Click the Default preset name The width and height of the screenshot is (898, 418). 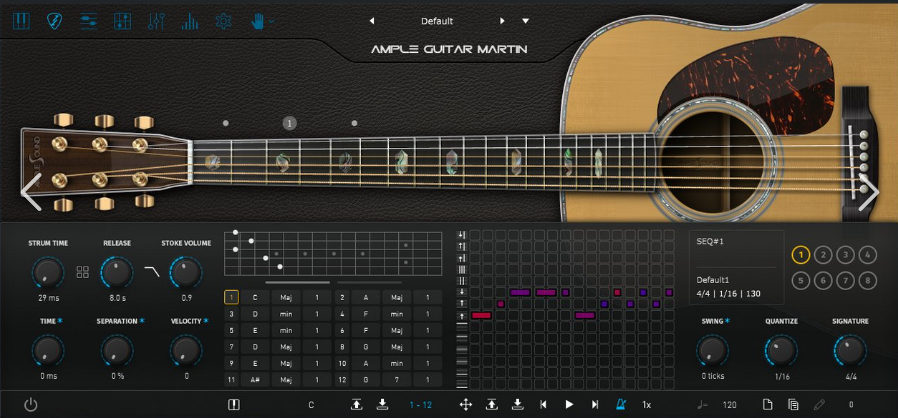437,21
